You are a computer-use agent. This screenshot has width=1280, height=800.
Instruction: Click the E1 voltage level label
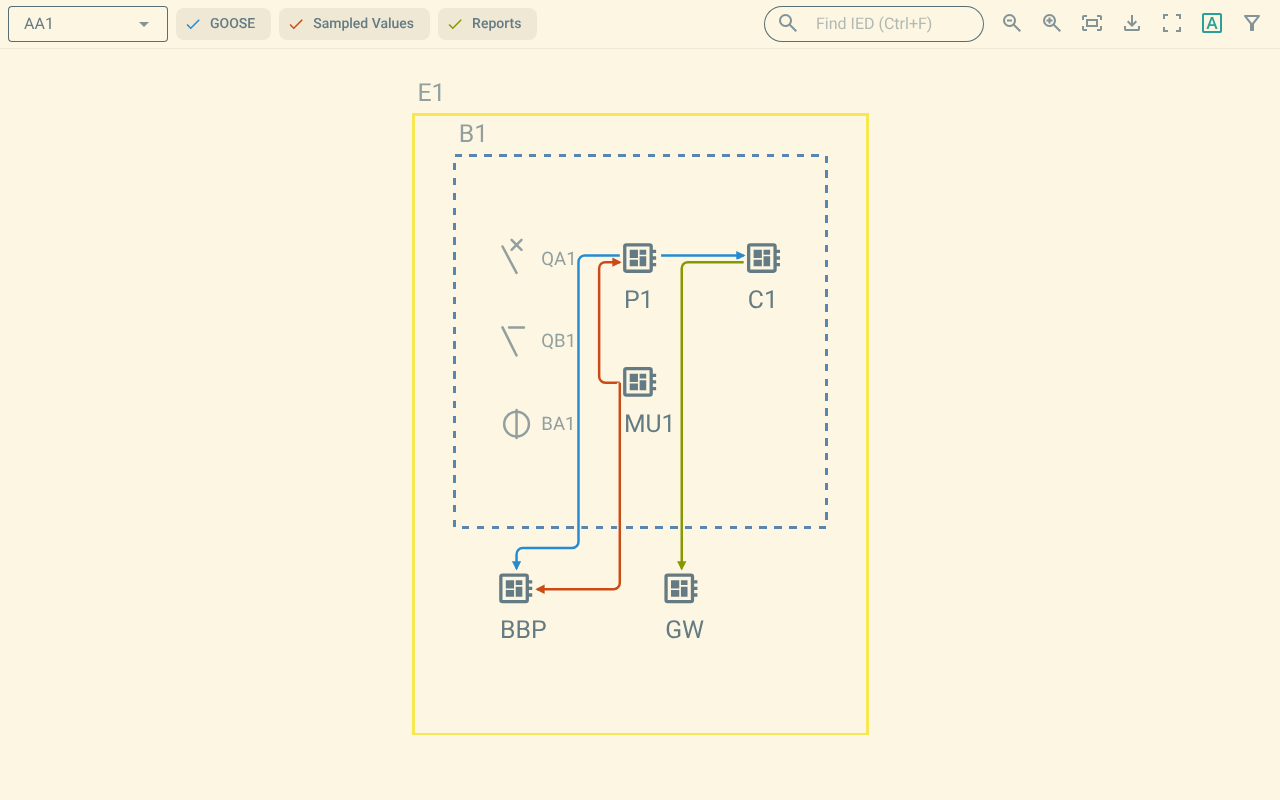[430, 93]
